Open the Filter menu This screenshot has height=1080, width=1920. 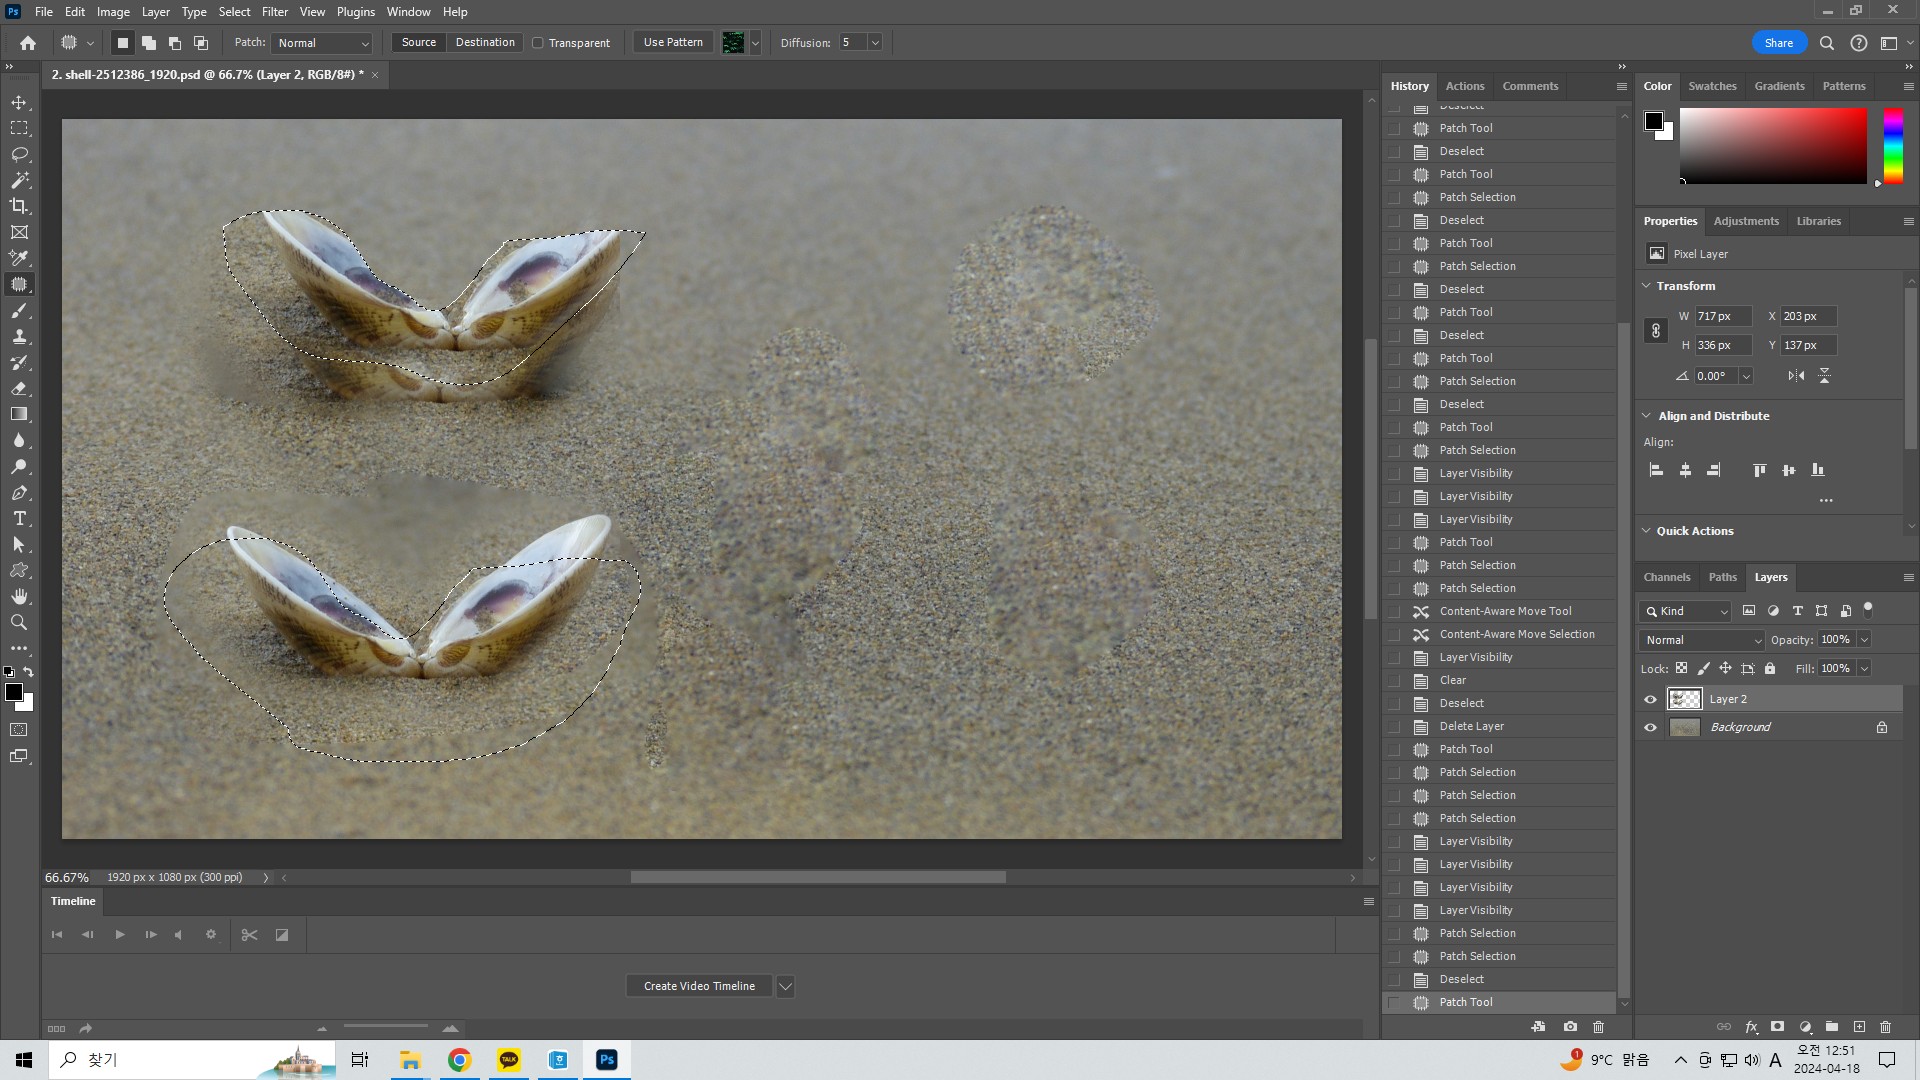pos(274,12)
